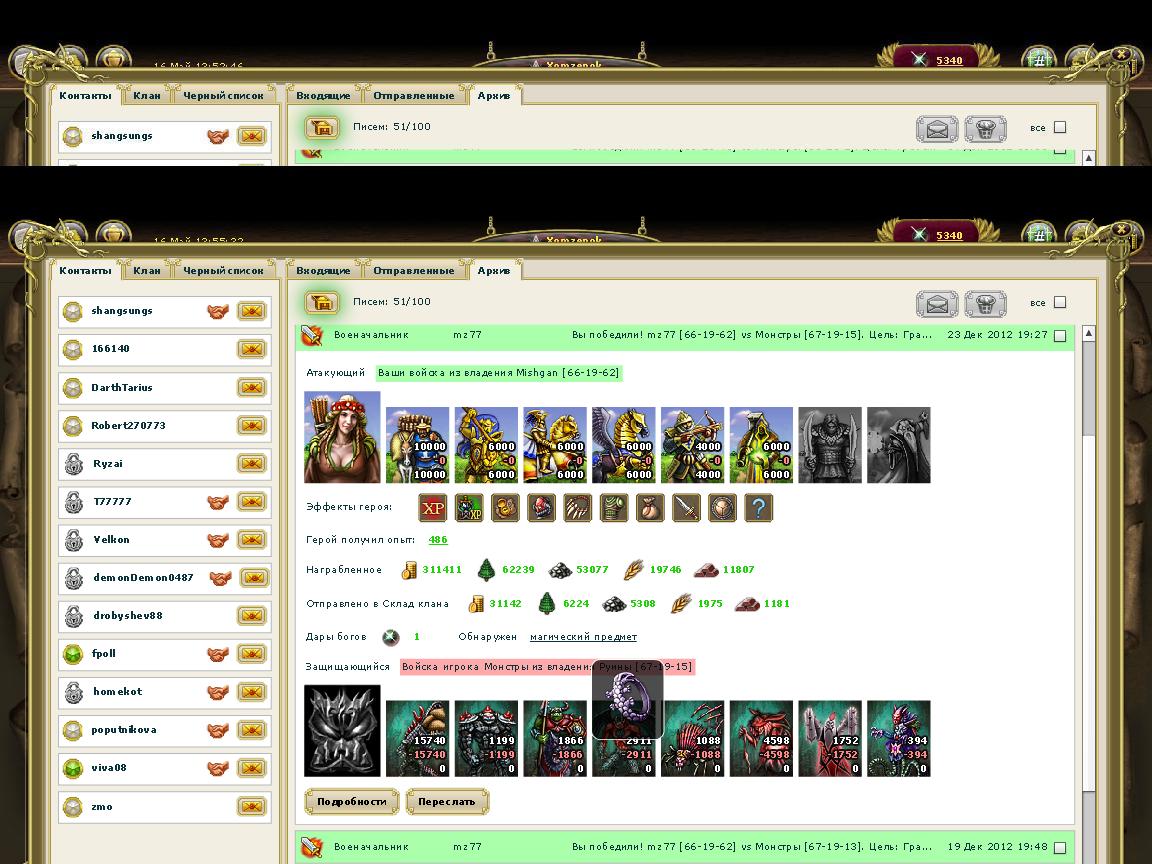The width and height of the screenshot is (1152, 864).
Task: Click the handshake icon beside viva08
Action: click(x=217, y=768)
